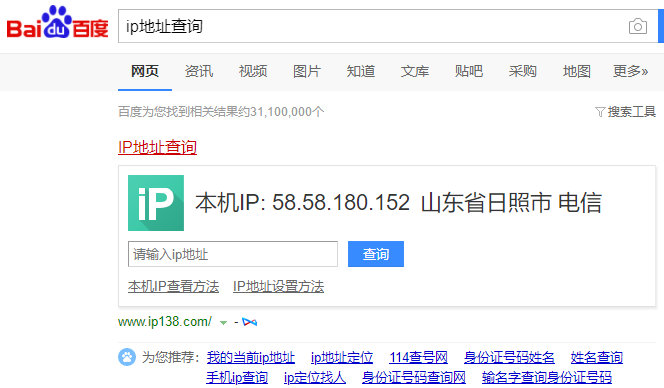Expand the www.ip138.com dropdown arrow
This screenshot has height=388, width=664.
pos(223,323)
